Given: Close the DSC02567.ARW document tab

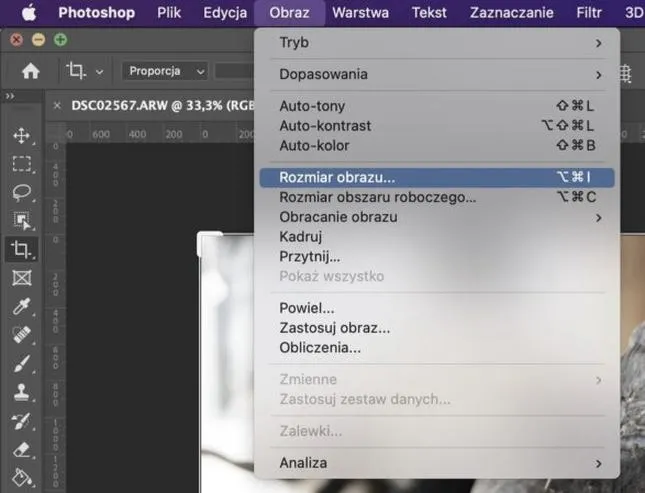Looking at the screenshot, I should 57,106.
